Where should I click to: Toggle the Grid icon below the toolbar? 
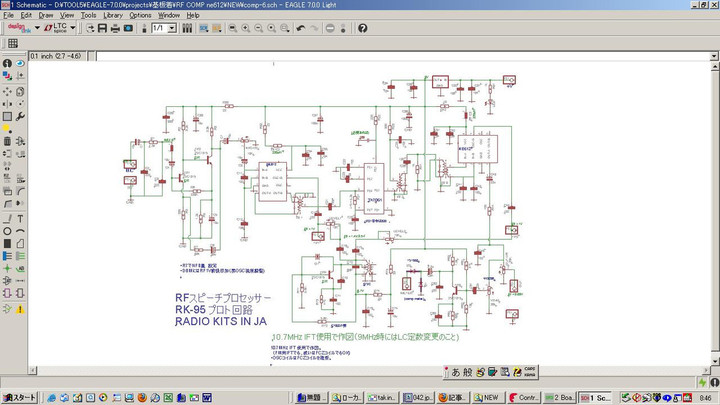(x=13, y=43)
